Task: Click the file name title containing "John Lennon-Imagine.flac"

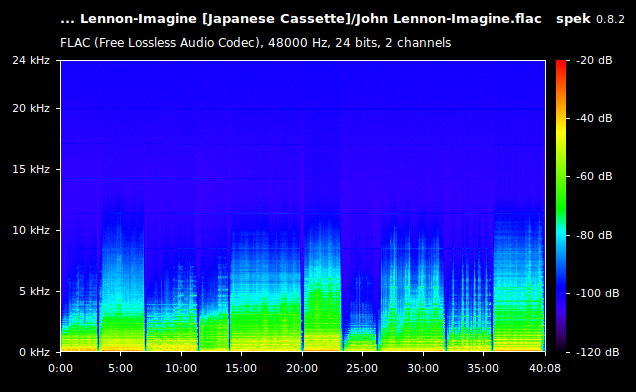Action: [x=301, y=19]
